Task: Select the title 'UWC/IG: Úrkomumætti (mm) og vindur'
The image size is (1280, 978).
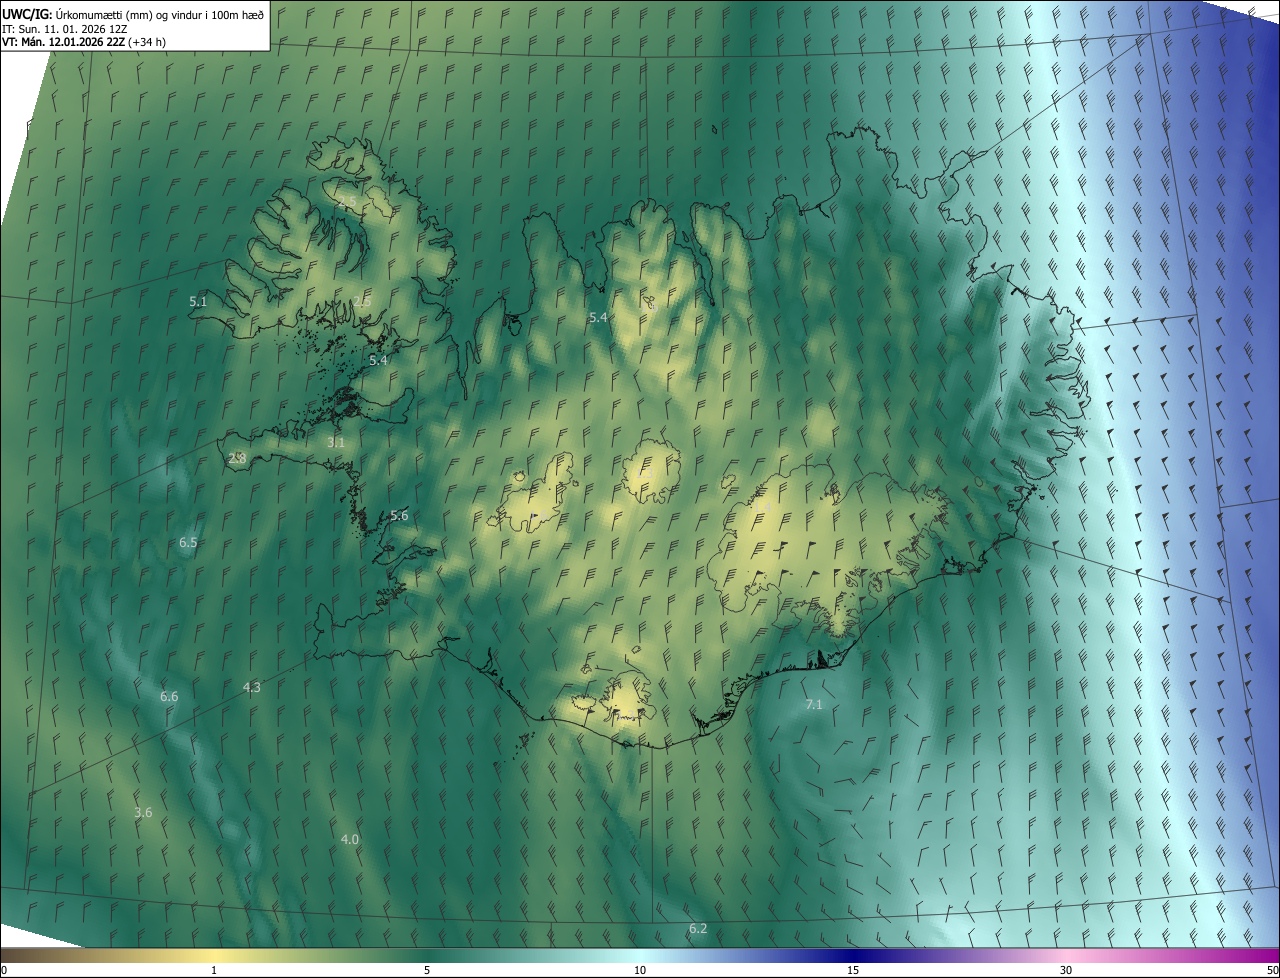Action: click(133, 14)
